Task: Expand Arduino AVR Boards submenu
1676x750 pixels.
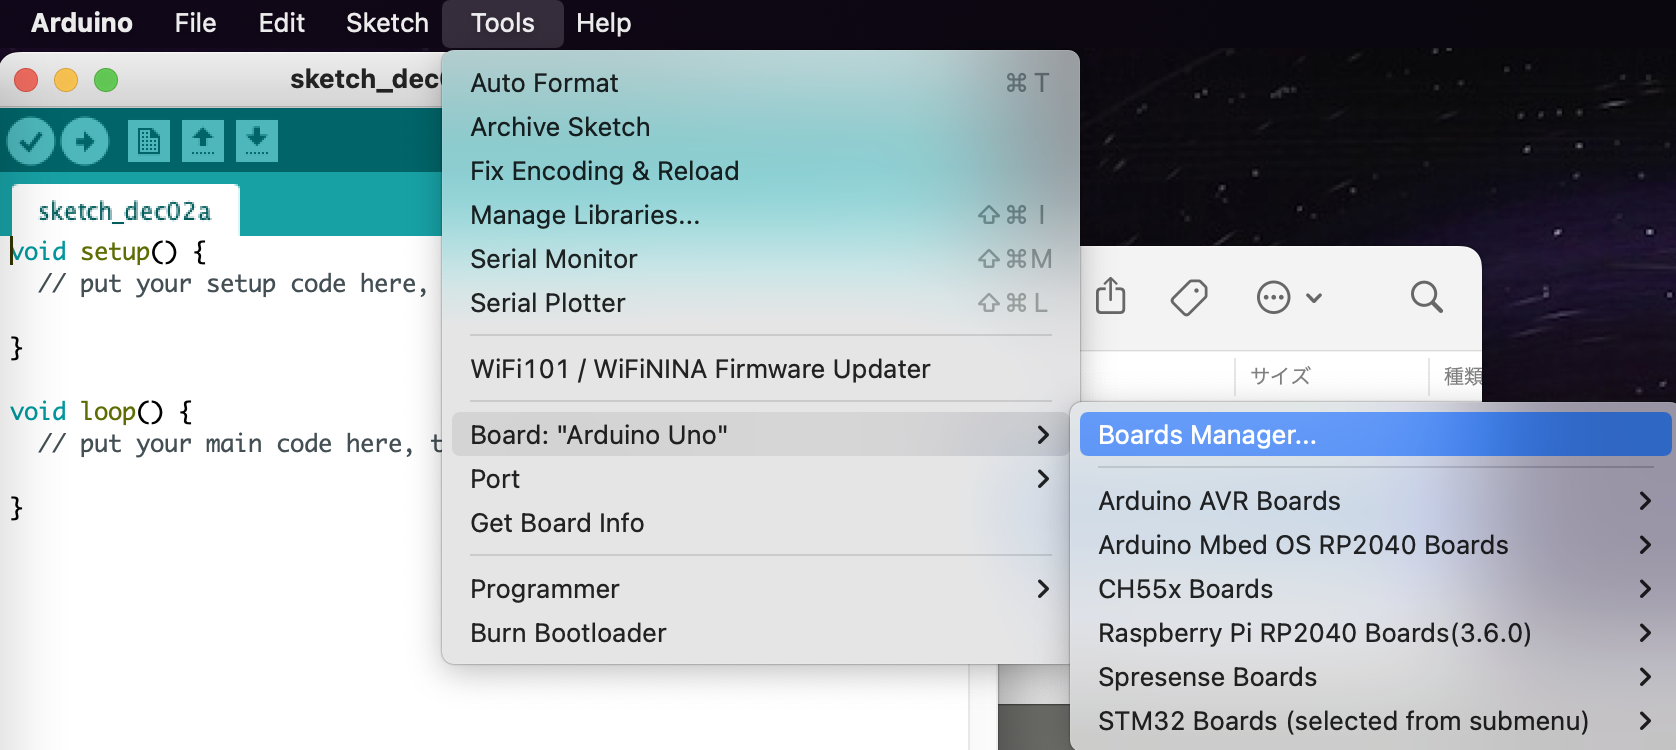Action: [x=1376, y=501]
